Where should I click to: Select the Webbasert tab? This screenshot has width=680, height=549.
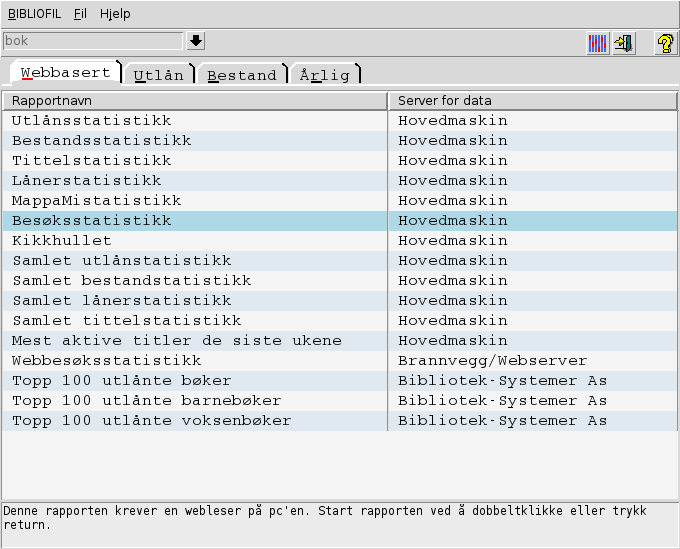[65, 73]
